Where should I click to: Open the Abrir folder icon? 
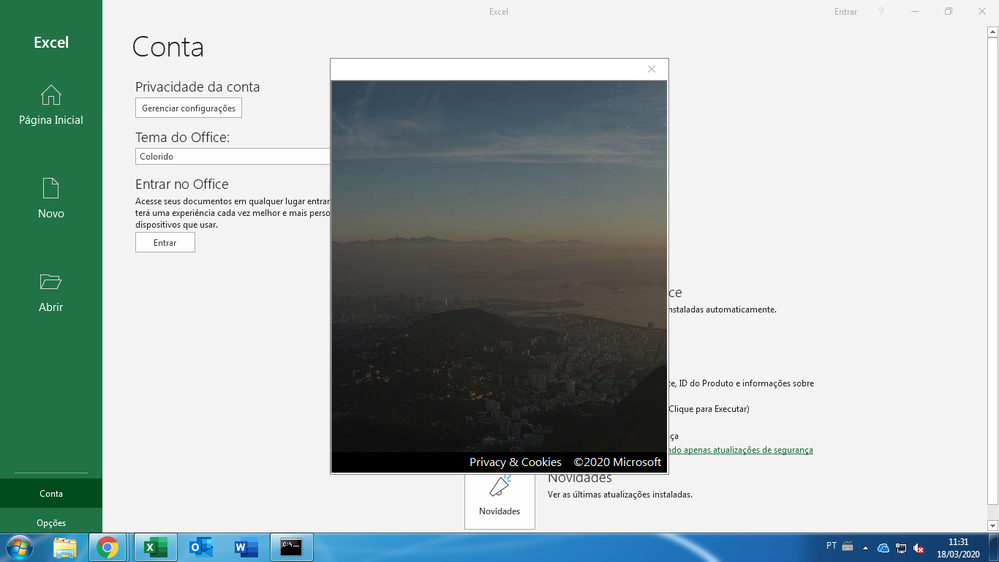coord(51,282)
